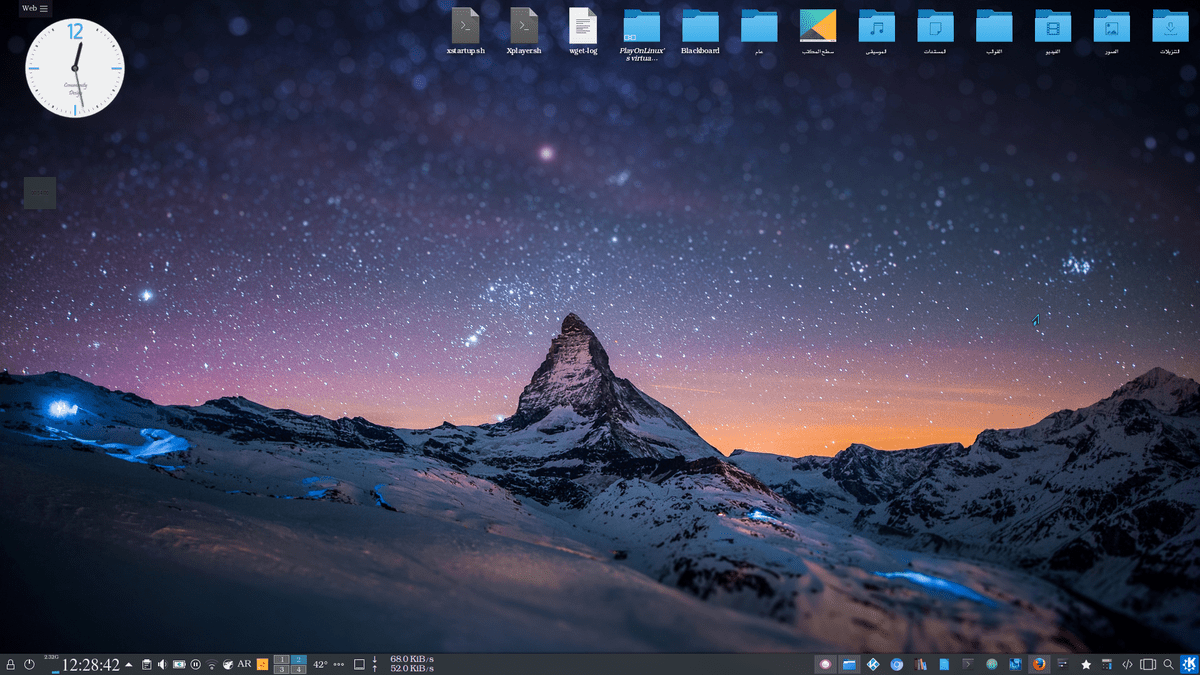
Task: Switch to virtual desktop 1
Action: (282, 659)
